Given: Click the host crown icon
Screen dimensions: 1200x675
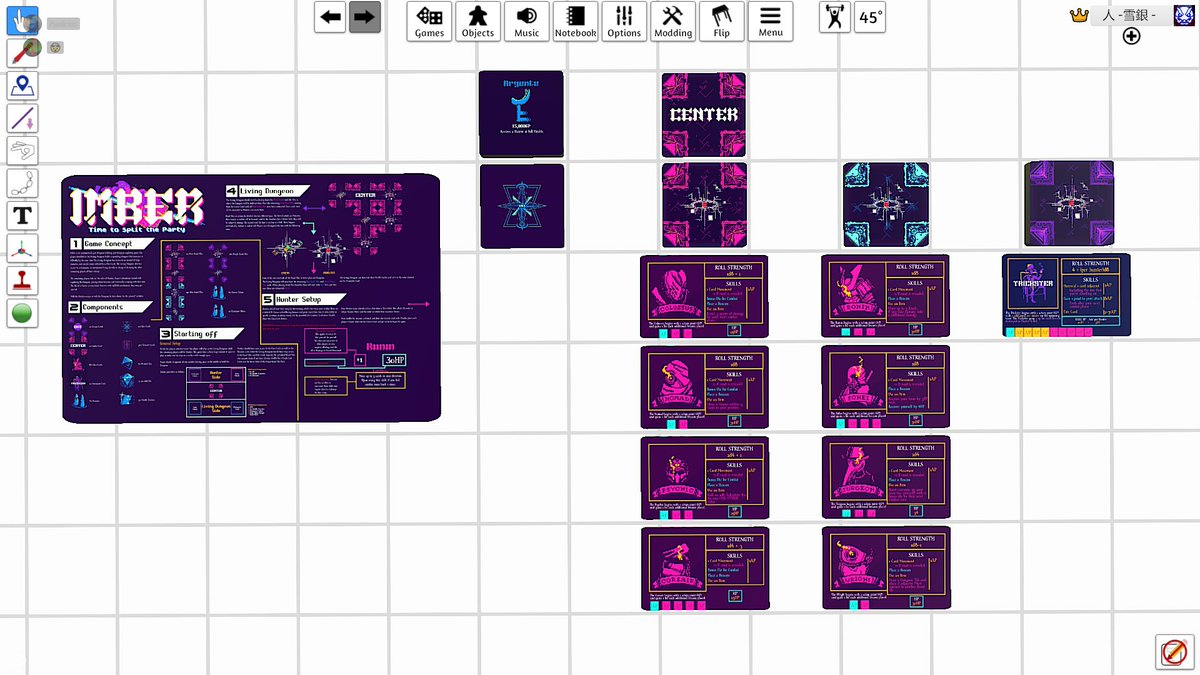Looking at the screenshot, I should click(x=1078, y=15).
